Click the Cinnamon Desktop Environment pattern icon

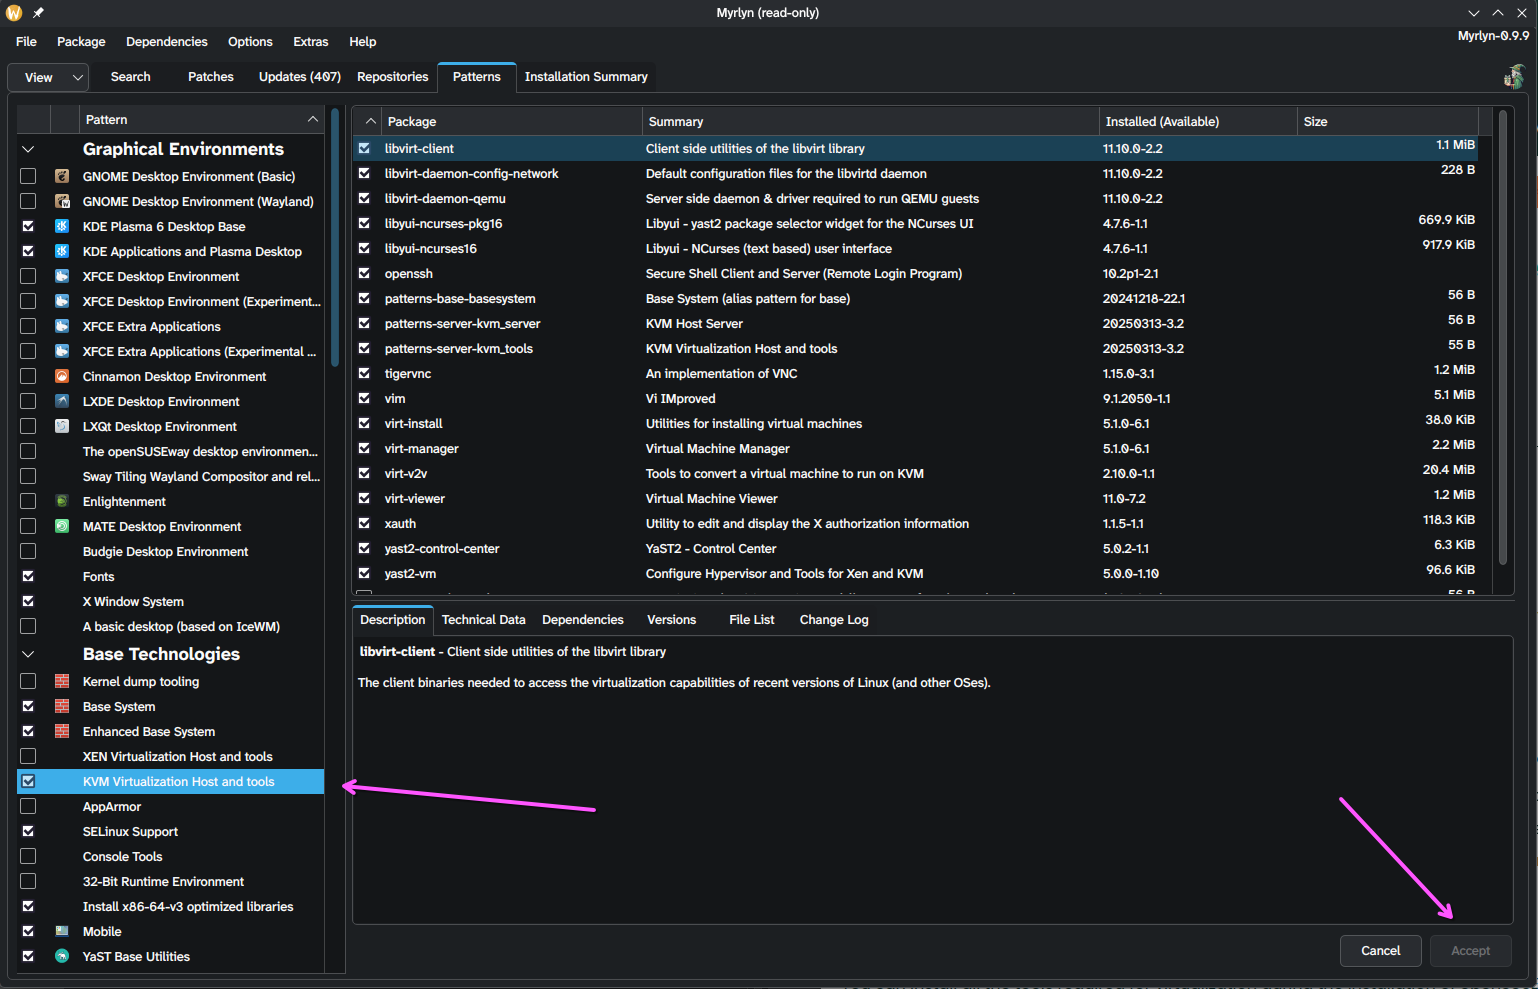point(62,376)
